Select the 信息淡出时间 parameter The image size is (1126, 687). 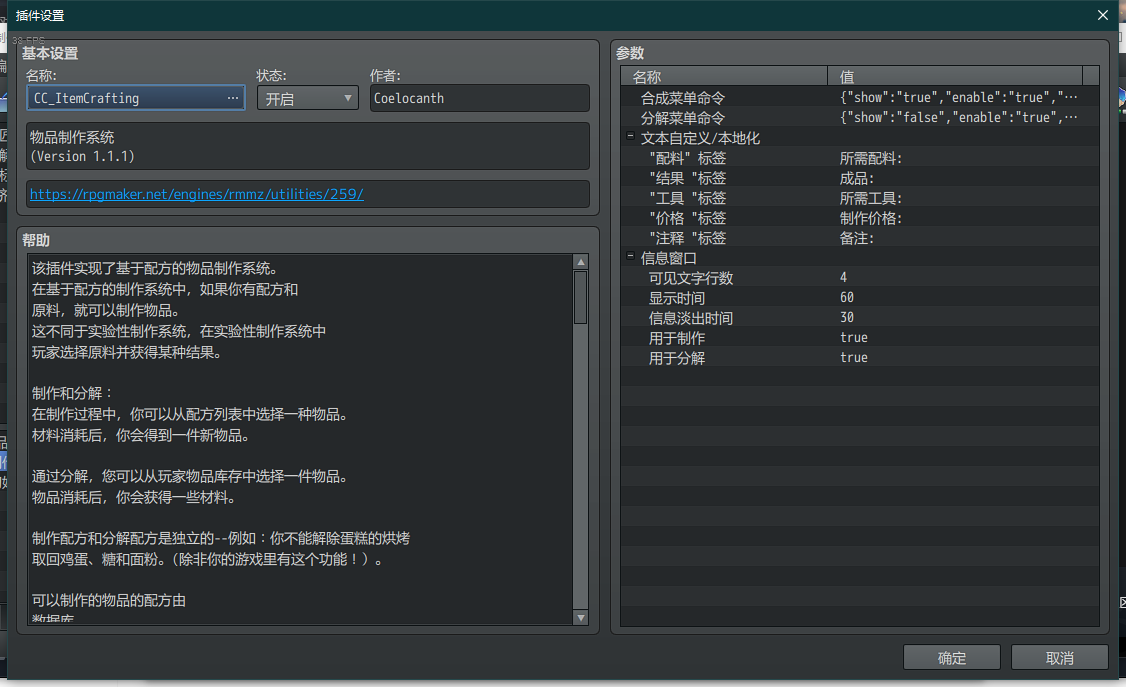click(860, 318)
